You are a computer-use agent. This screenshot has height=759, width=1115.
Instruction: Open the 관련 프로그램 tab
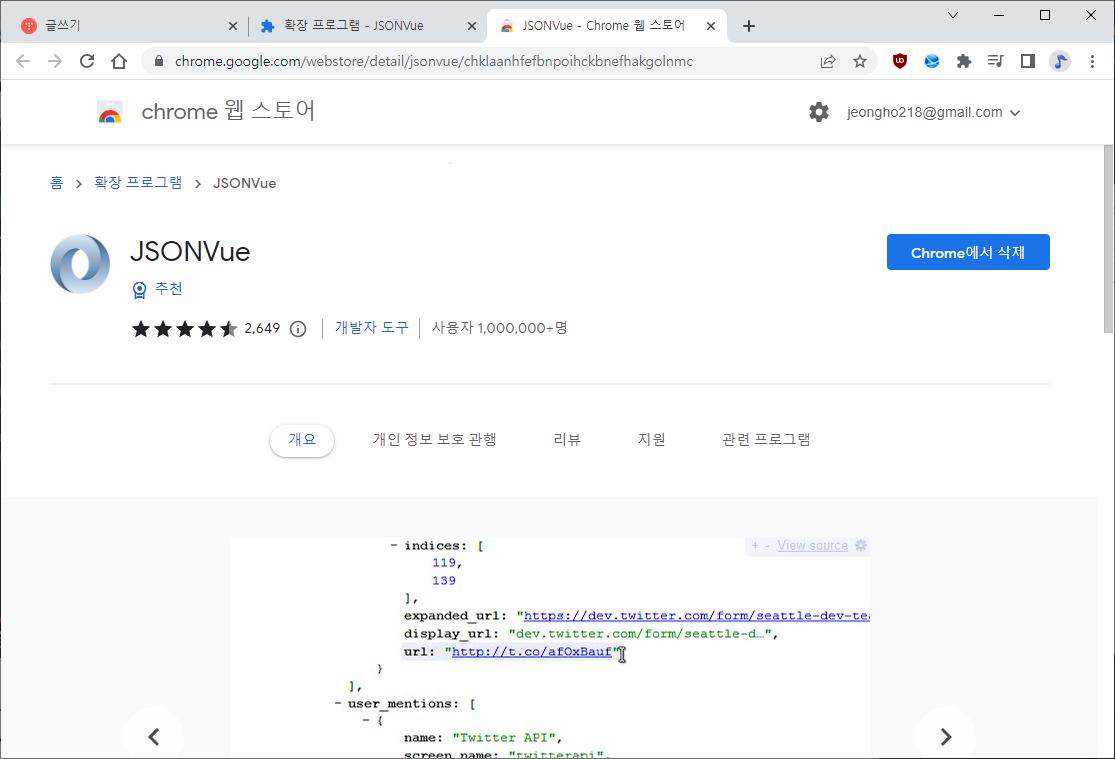pyautogui.click(x=766, y=440)
